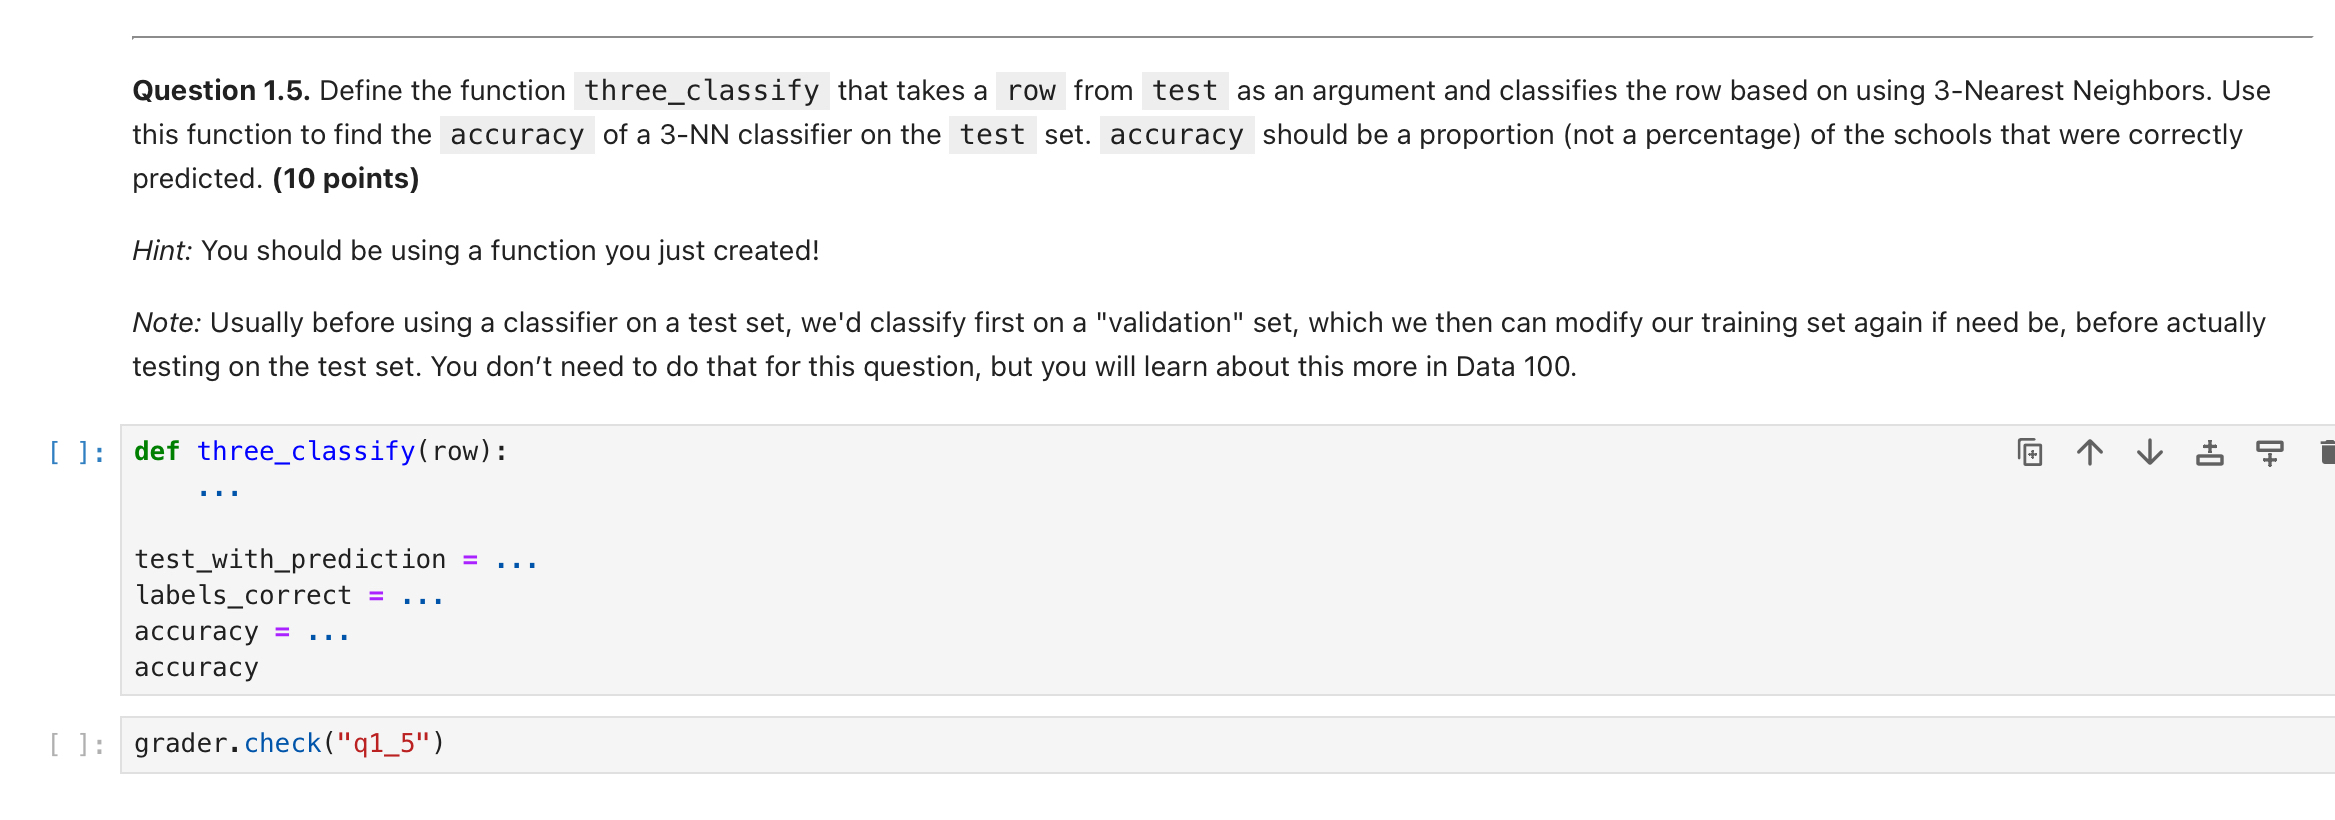The height and width of the screenshot is (820, 2335).
Task: Click the duplicate cell icon
Action: pyautogui.click(x=2032, y=452)
